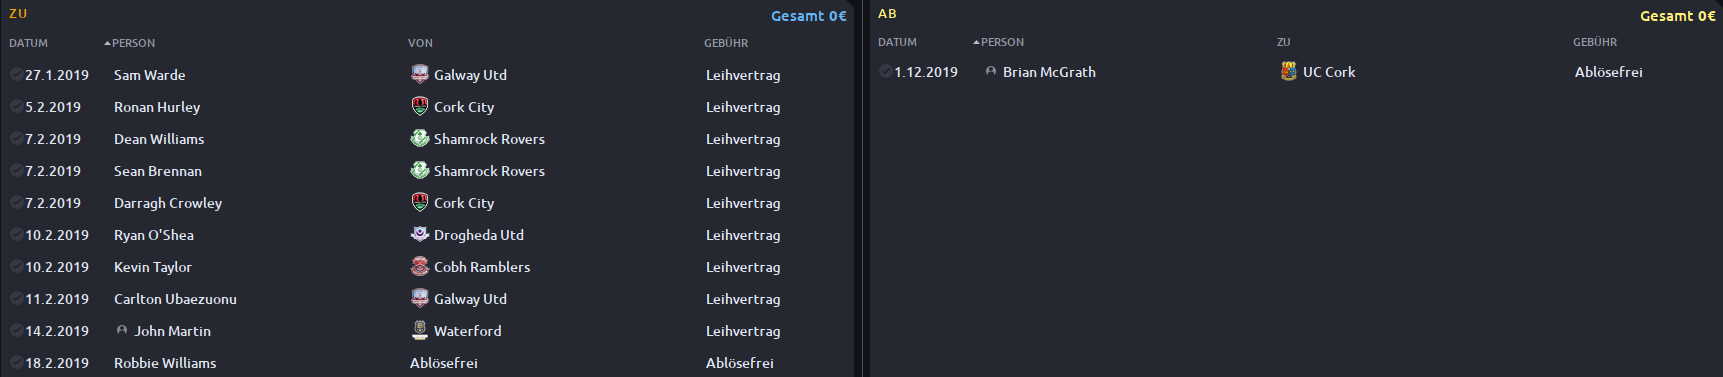The image size is (1723, 377).
Task: Toggle the round marker on the 1.12.2019 departure
Action: [x=886, y=71]
